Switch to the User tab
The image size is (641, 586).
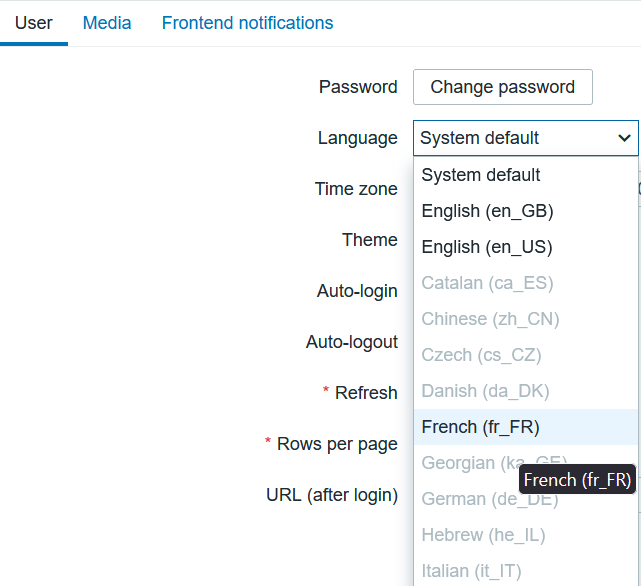[x=34, y=22]
